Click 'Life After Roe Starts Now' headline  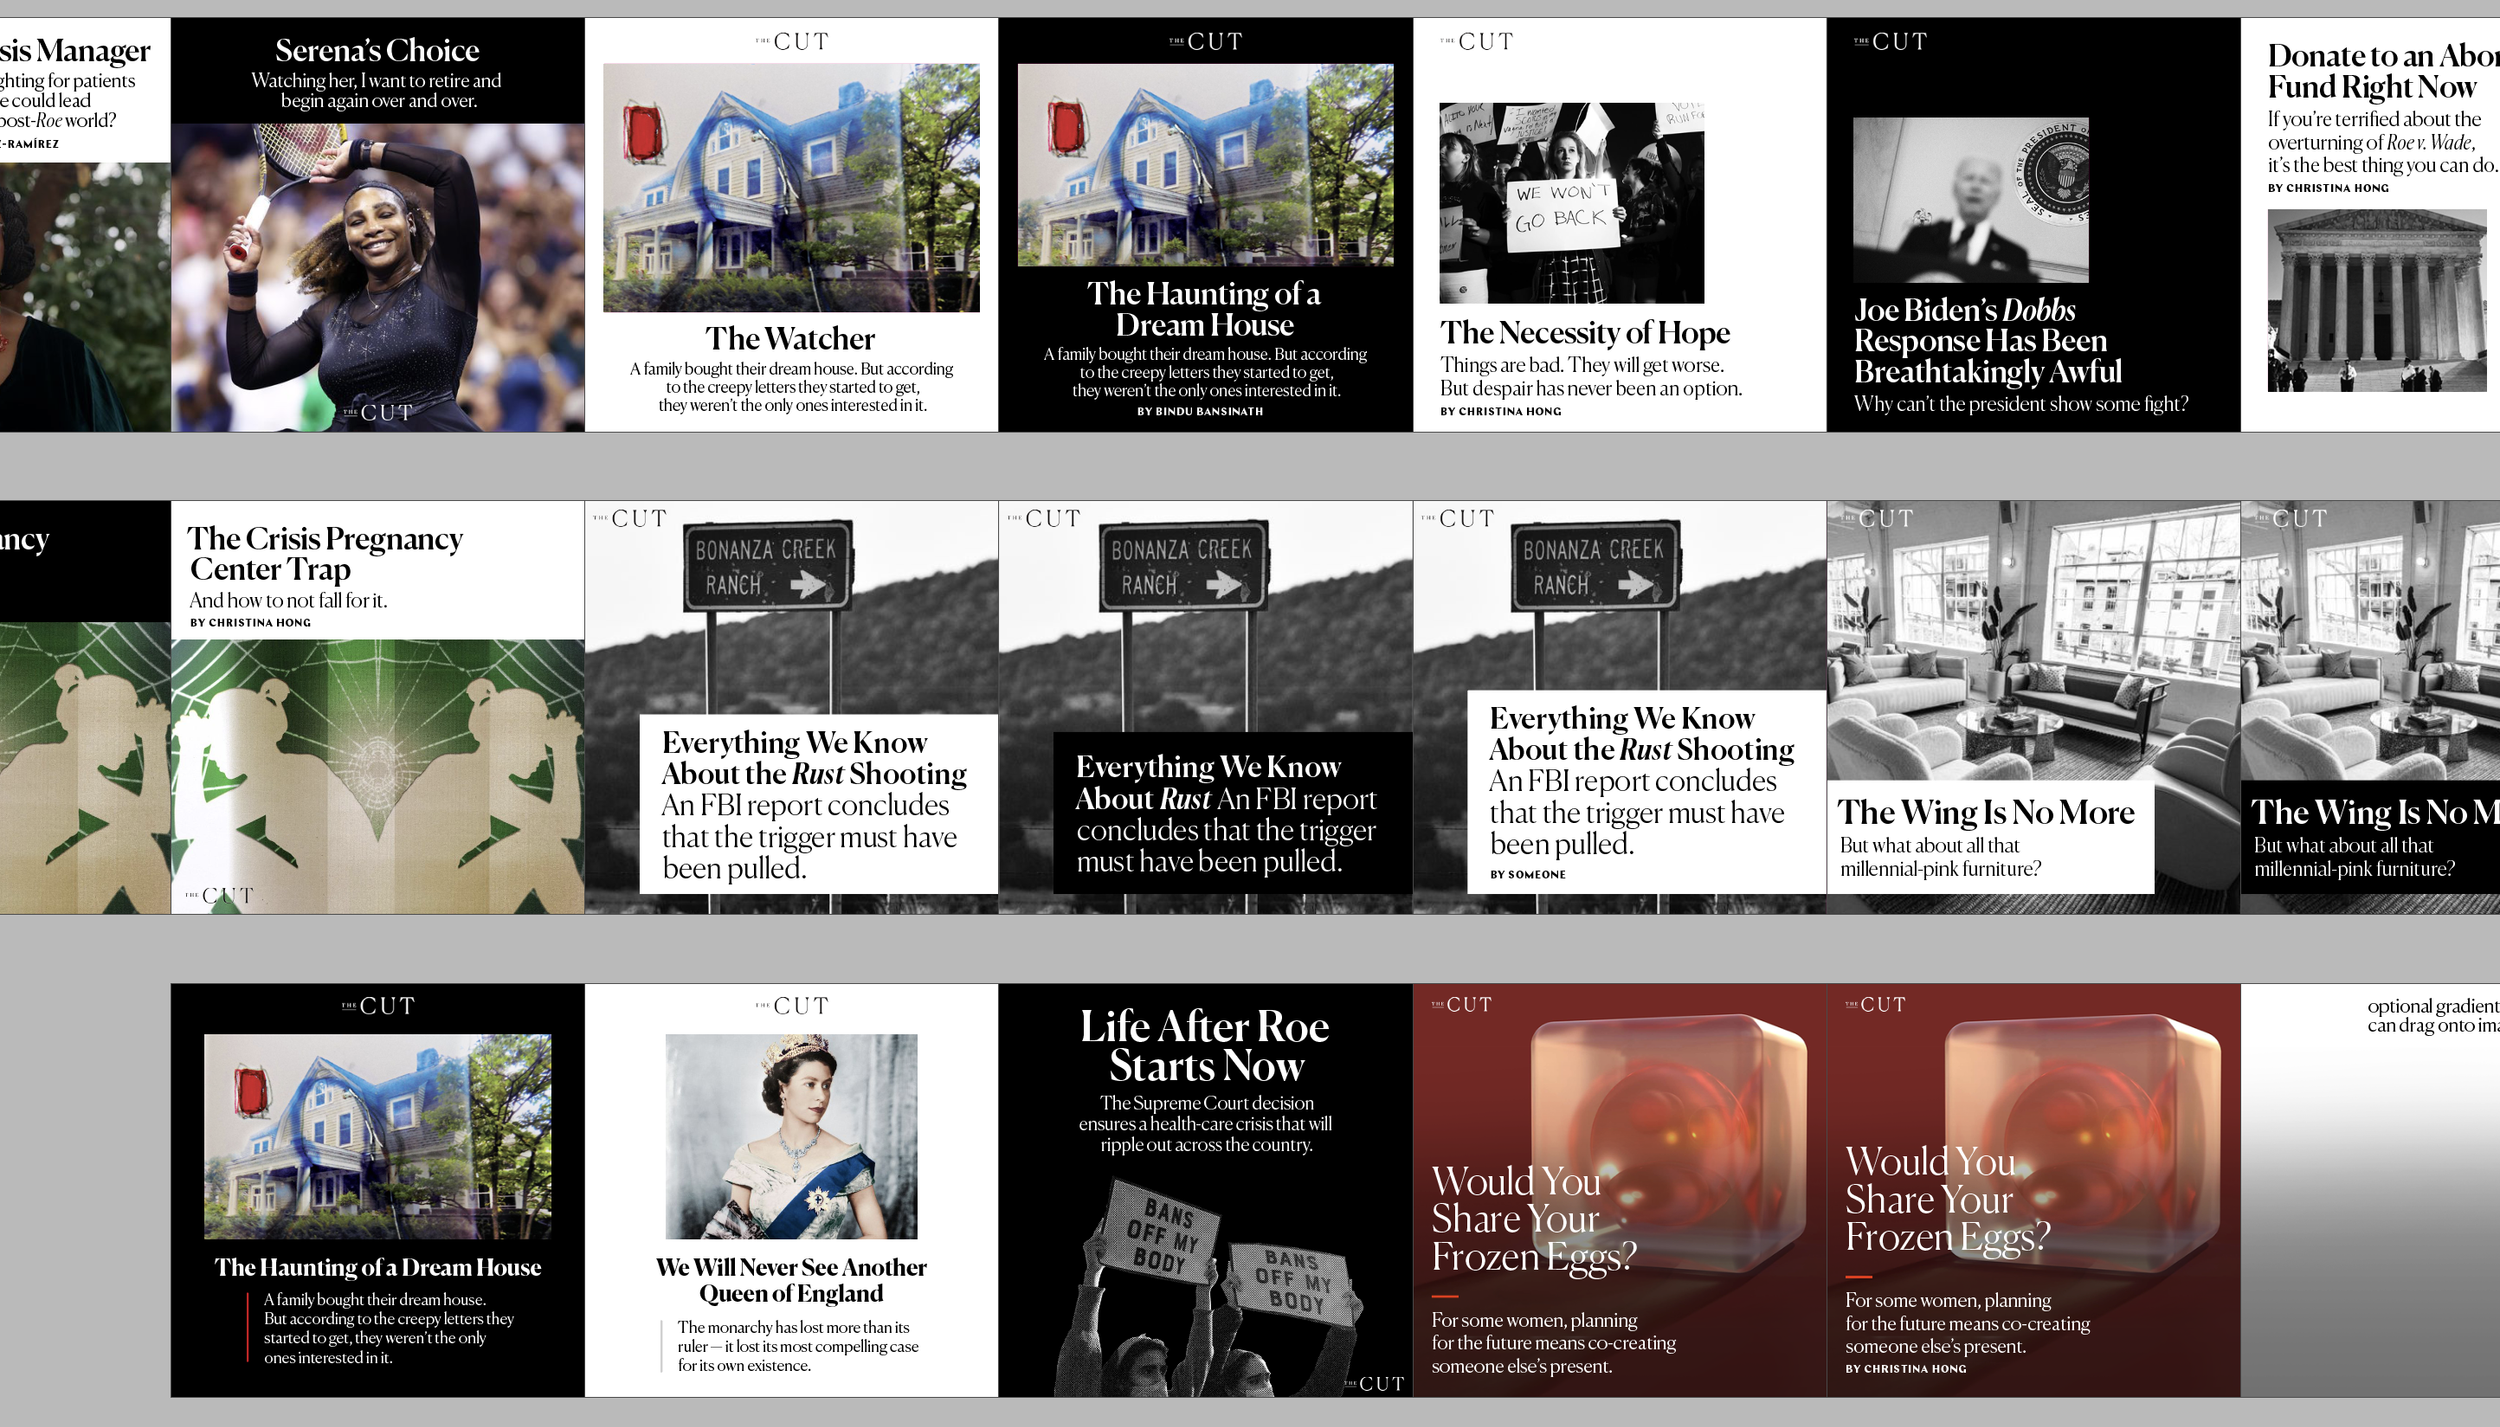point(1205,1046)
